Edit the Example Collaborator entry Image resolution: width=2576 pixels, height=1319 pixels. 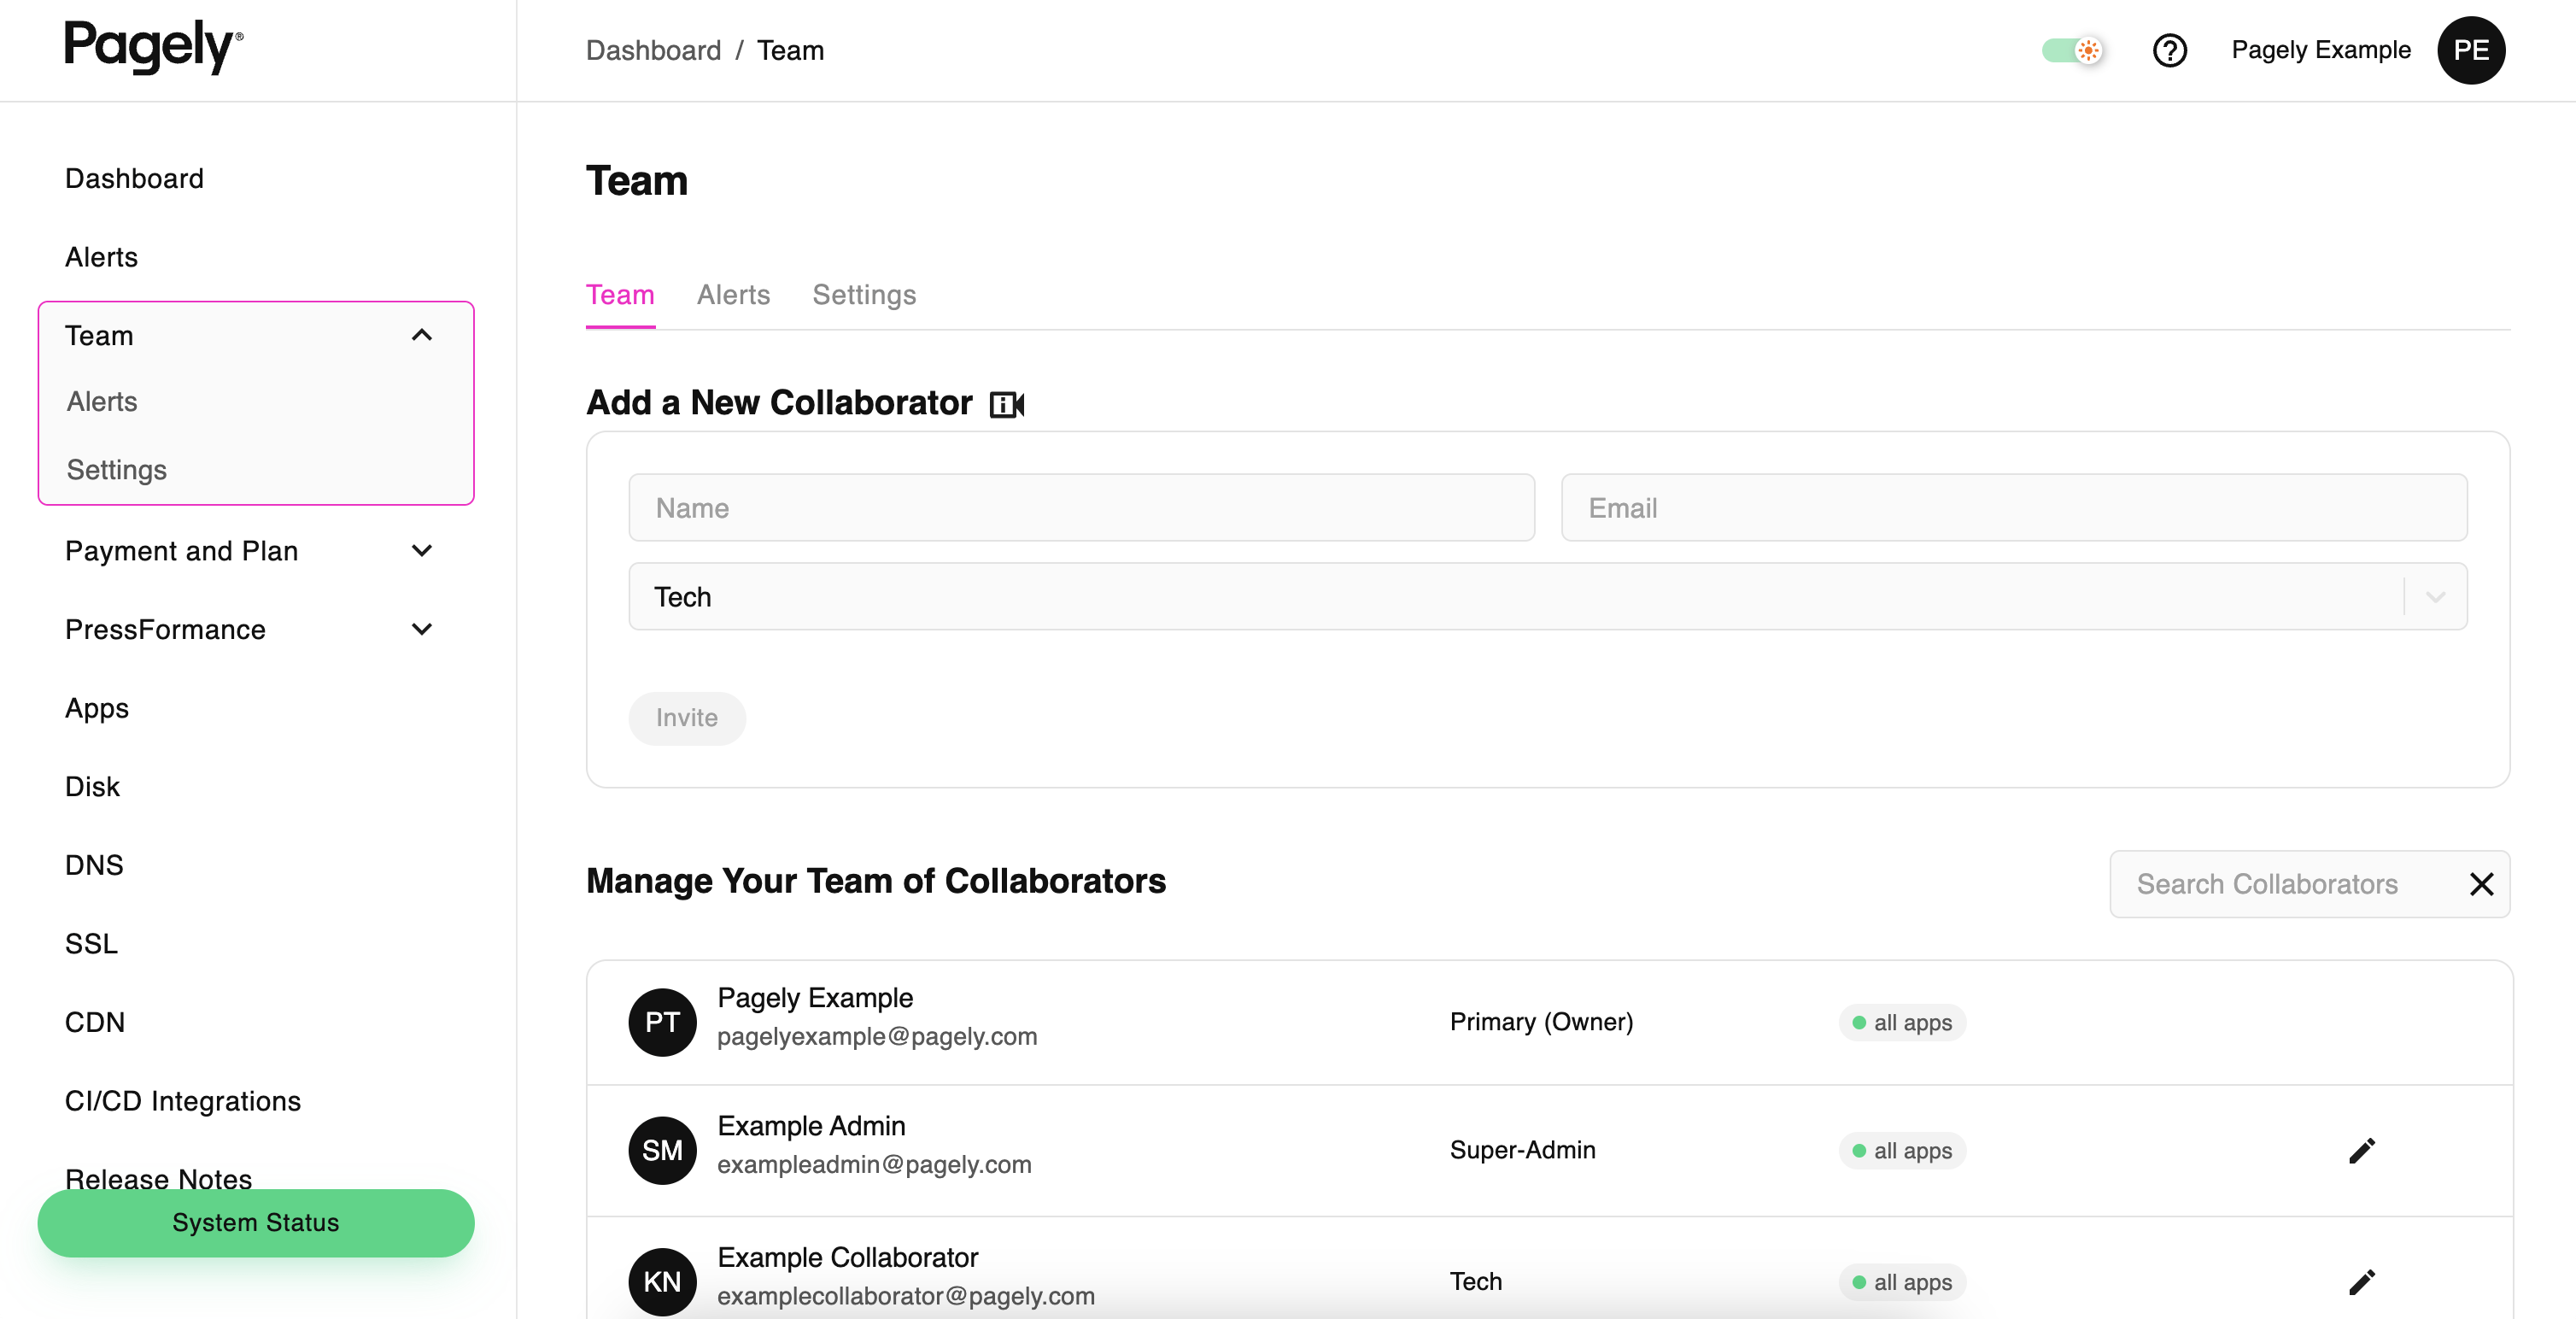click(x=2361, y=1282)
